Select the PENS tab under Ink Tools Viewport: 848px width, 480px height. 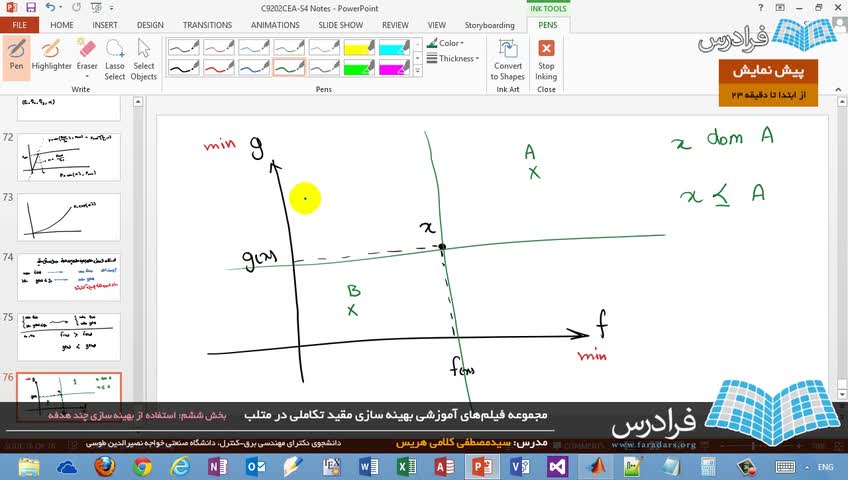coord(547,25)
